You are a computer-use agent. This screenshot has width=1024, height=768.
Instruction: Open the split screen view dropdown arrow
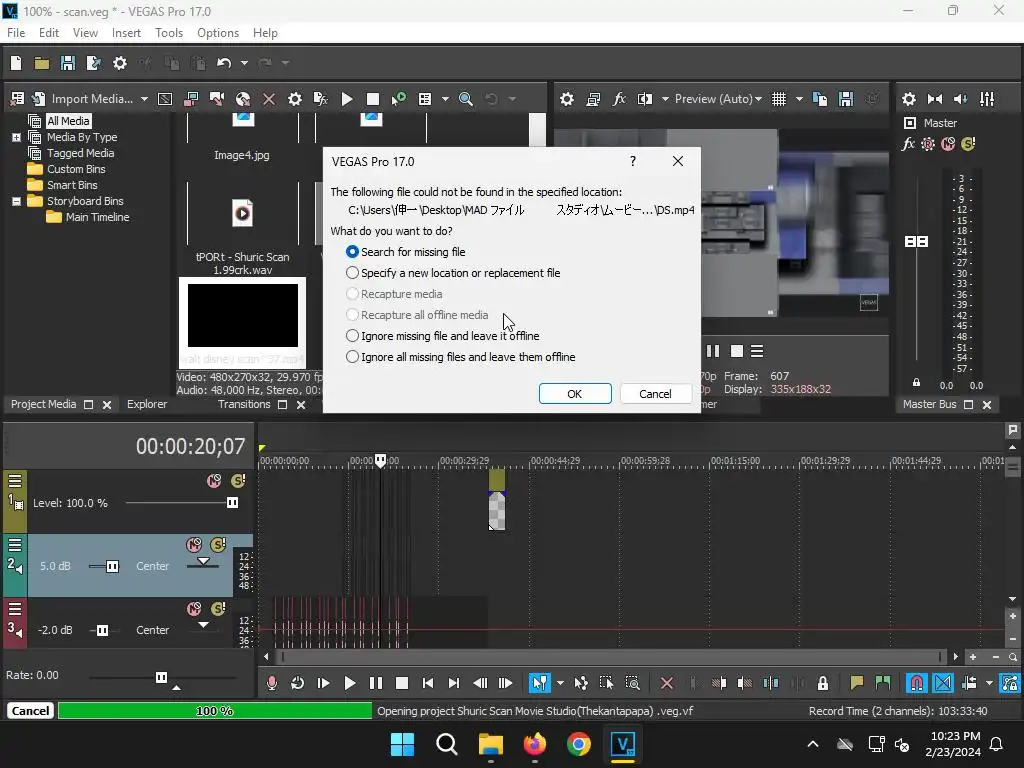pos(665,99)
